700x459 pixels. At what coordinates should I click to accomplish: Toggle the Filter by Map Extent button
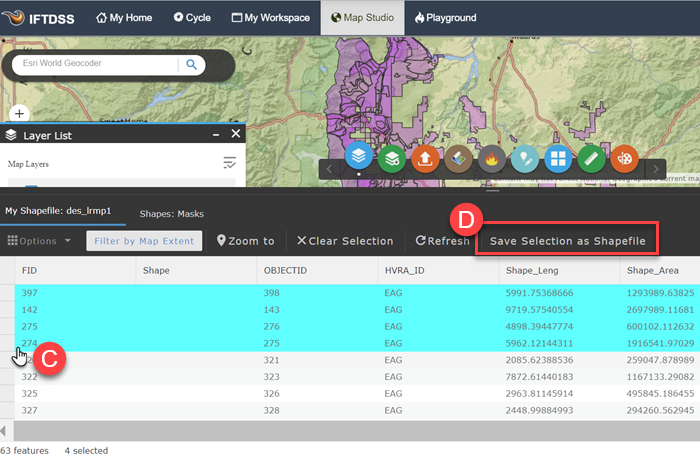144,241
